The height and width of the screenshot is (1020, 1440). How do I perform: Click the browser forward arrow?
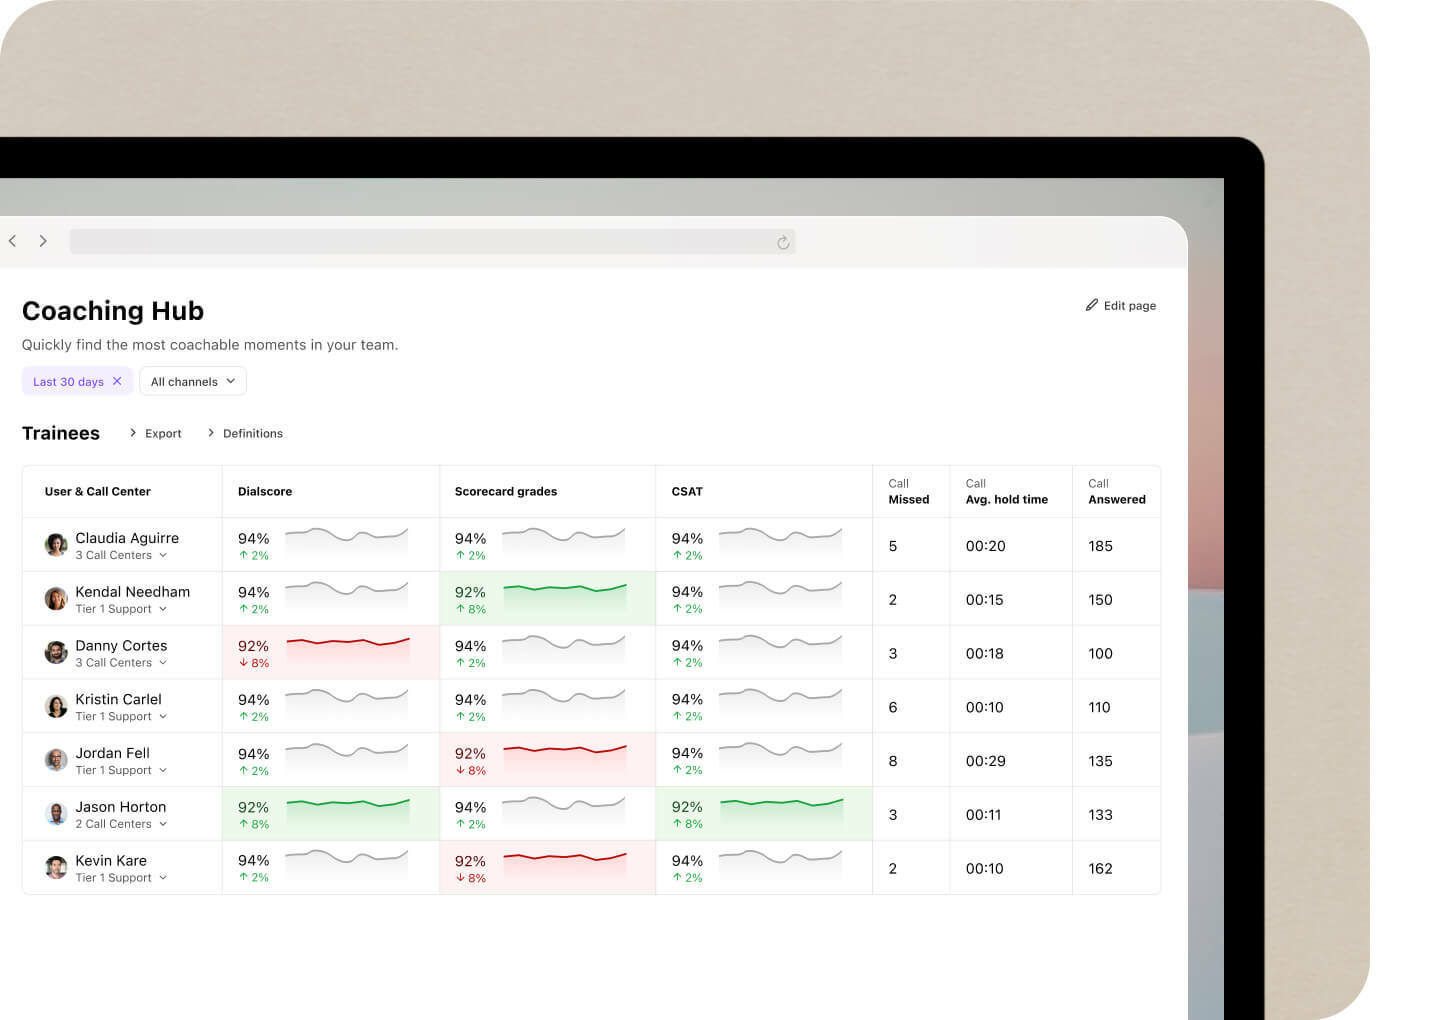click(x=43, y=241)
